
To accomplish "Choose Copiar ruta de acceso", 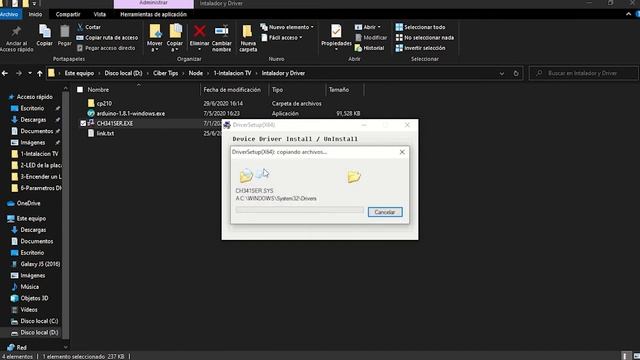I will [107, 38].
